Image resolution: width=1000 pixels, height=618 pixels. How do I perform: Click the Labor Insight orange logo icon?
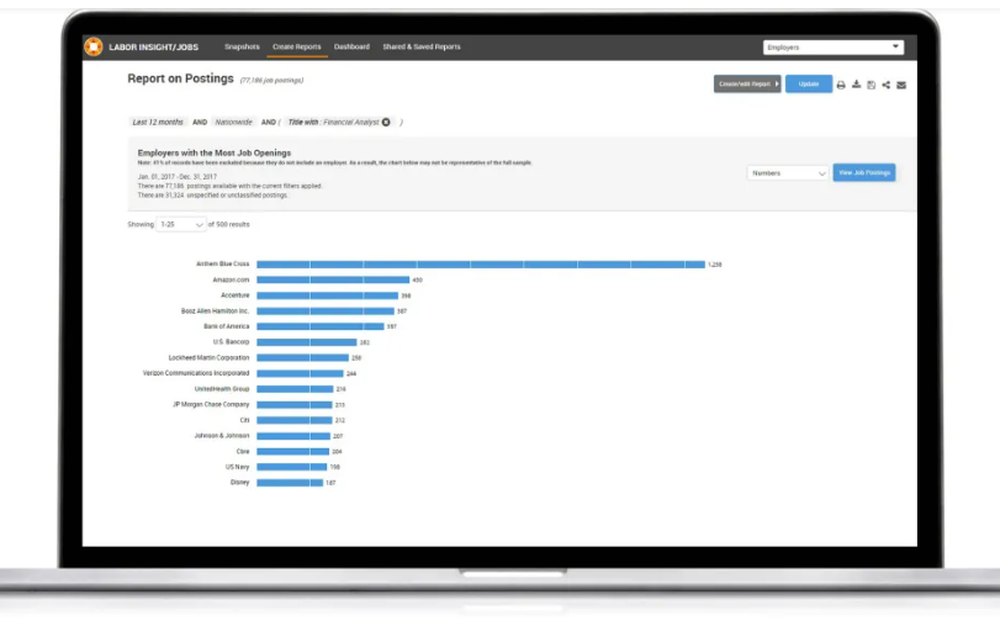coord(93,47)
